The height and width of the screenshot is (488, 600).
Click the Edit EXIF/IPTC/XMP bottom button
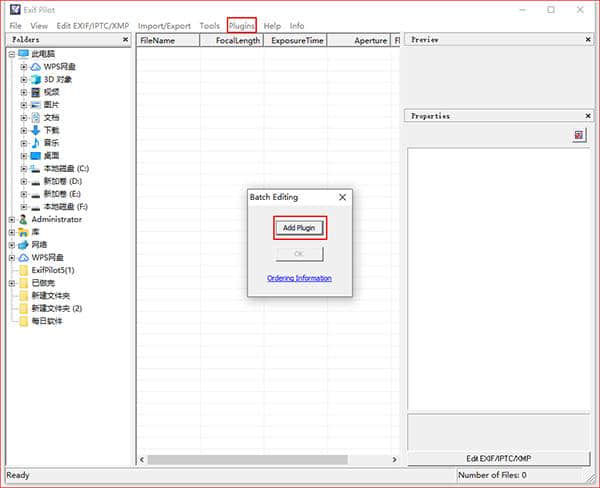point(499,458)
